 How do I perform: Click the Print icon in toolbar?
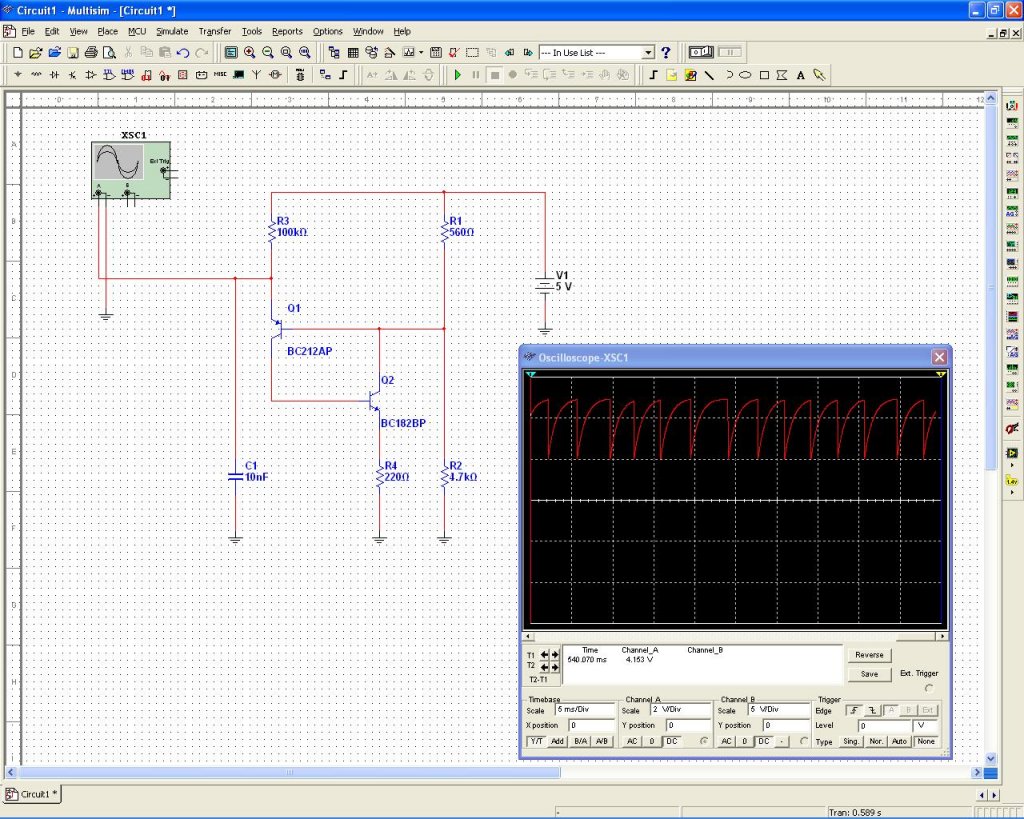coord(91,52)
